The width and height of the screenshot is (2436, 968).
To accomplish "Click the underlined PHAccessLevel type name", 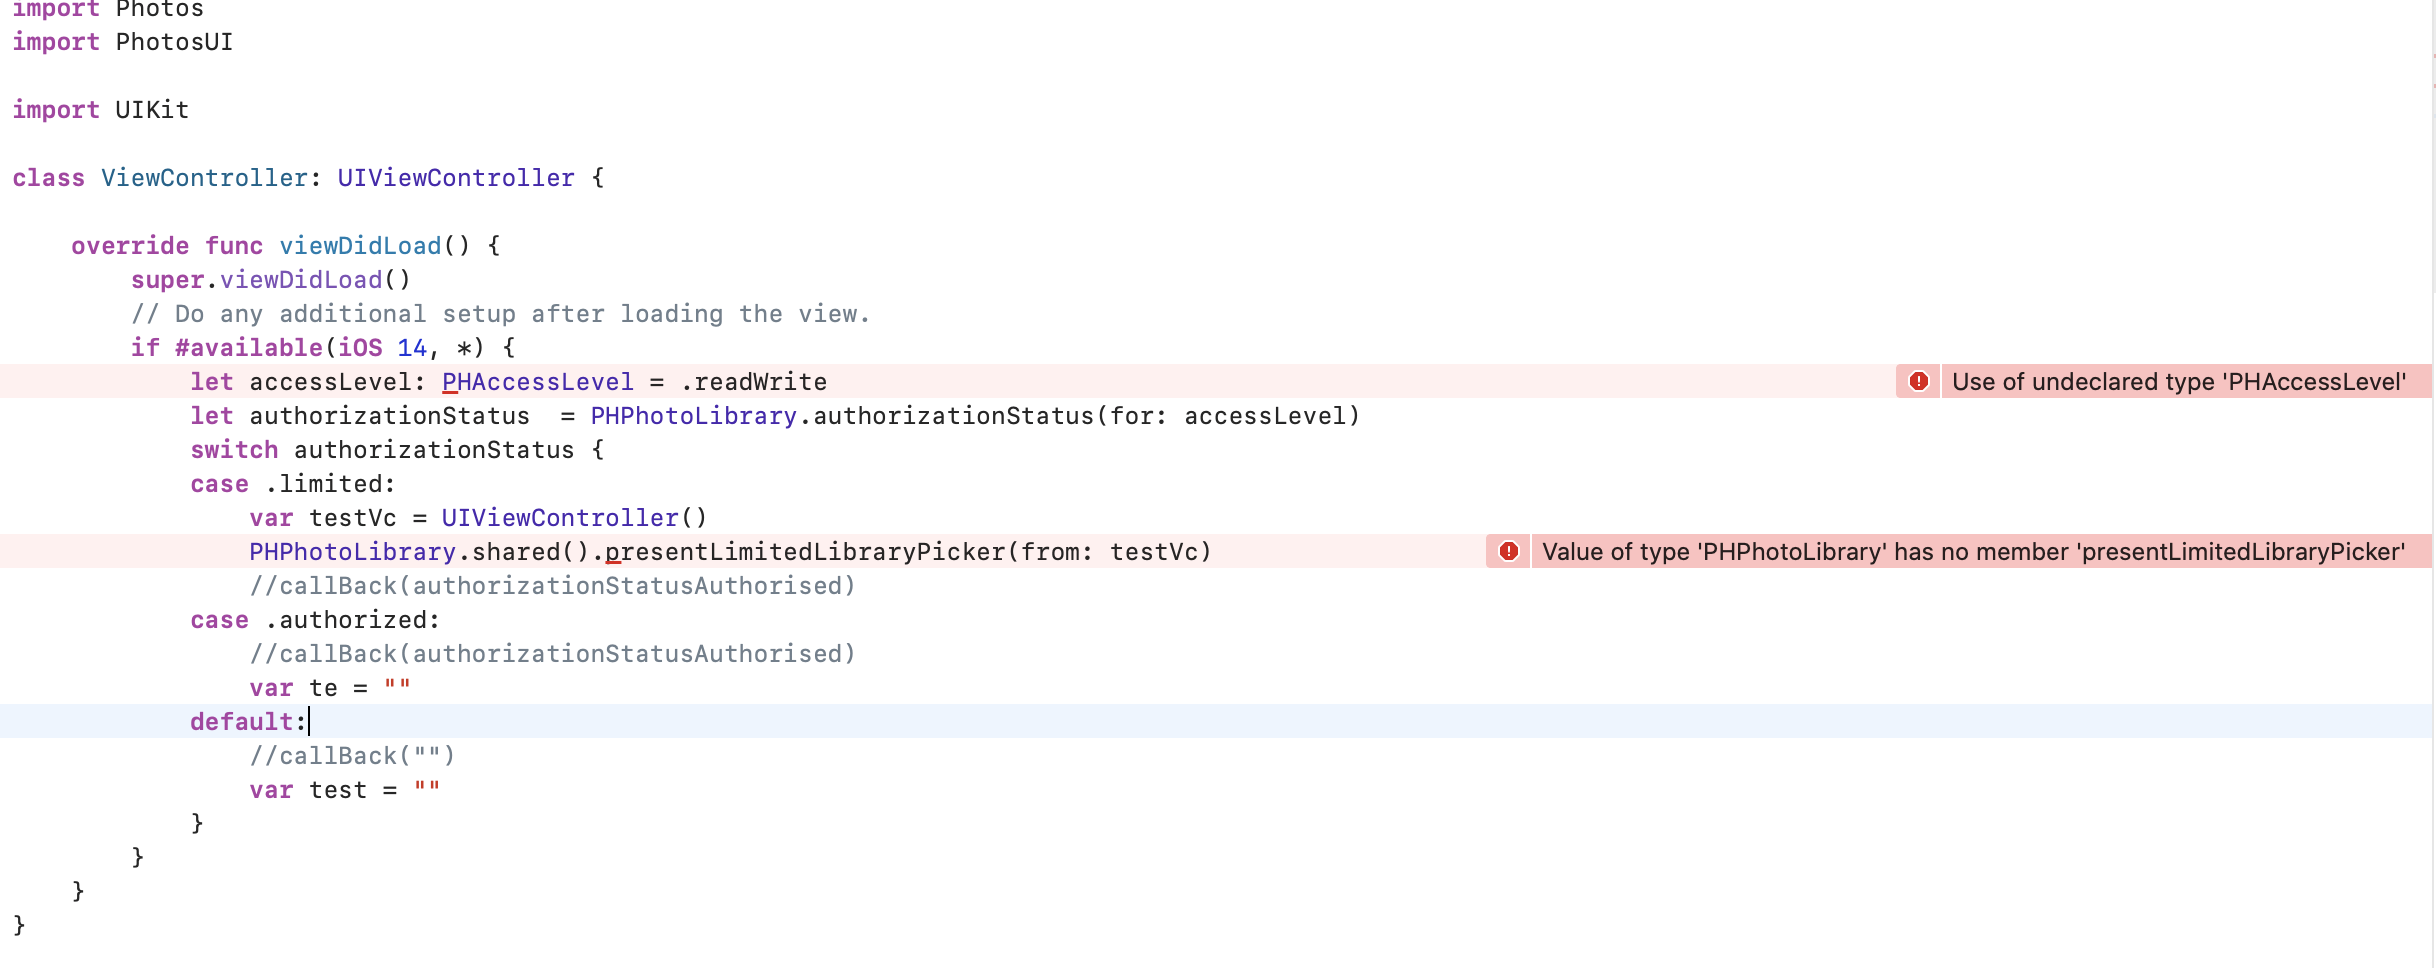I will pos(537,381).
